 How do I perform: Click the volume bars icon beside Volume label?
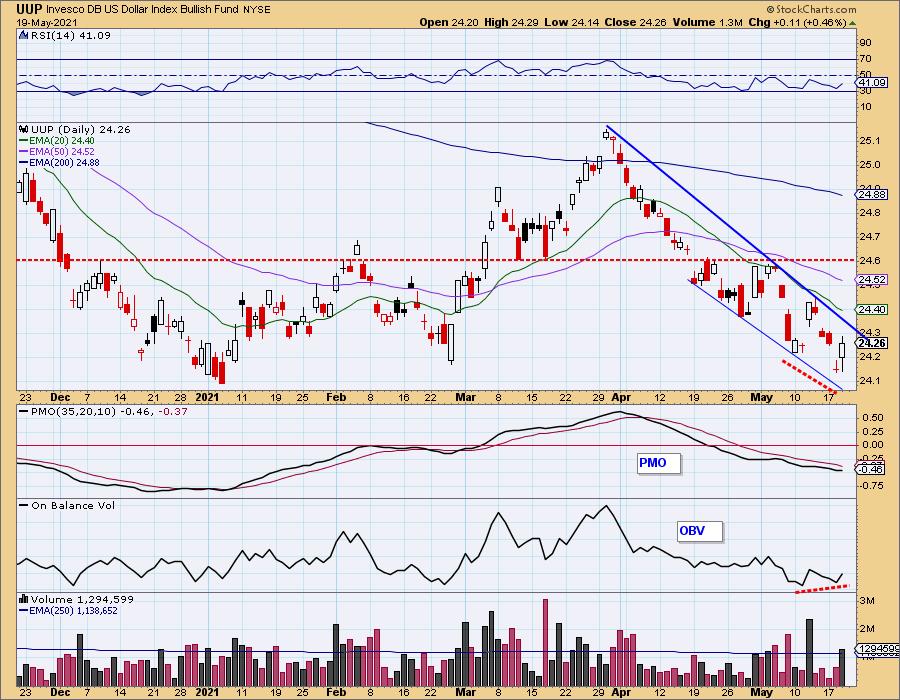24,599
